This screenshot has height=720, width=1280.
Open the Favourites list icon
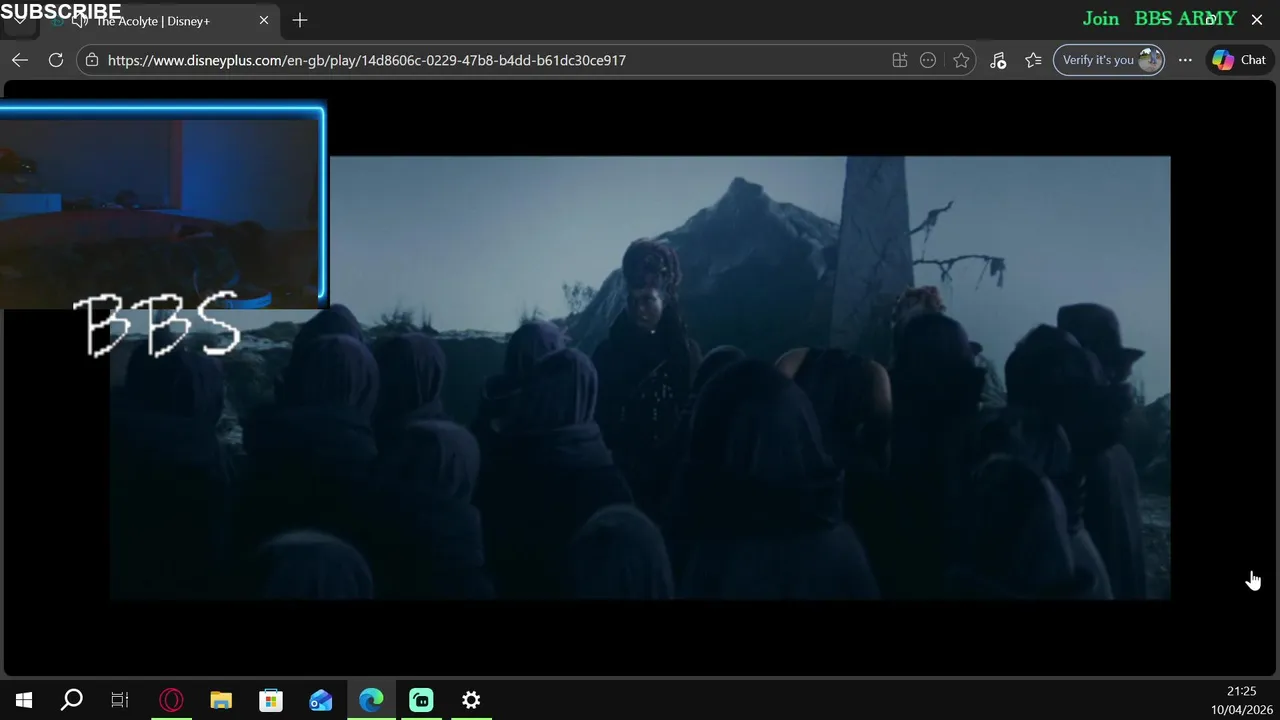(1033, 60)
